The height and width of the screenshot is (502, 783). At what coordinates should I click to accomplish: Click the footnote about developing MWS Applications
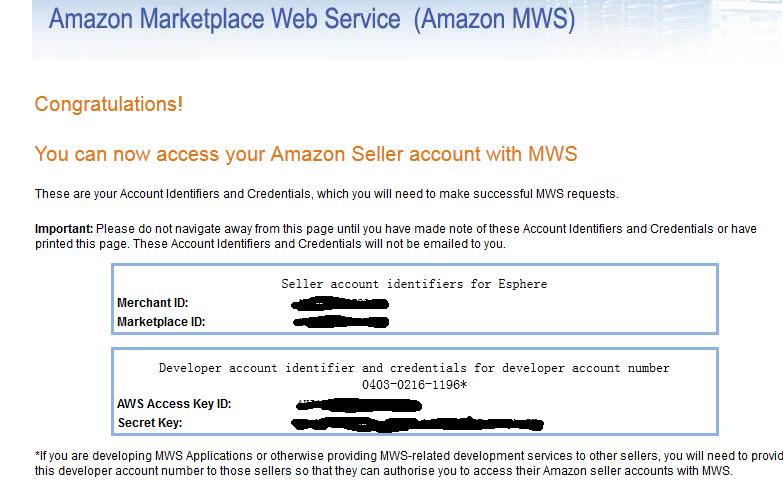click(408, 456)
